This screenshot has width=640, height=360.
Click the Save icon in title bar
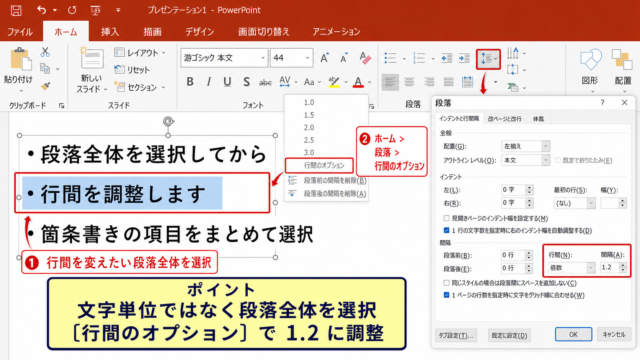coord(16,10)
